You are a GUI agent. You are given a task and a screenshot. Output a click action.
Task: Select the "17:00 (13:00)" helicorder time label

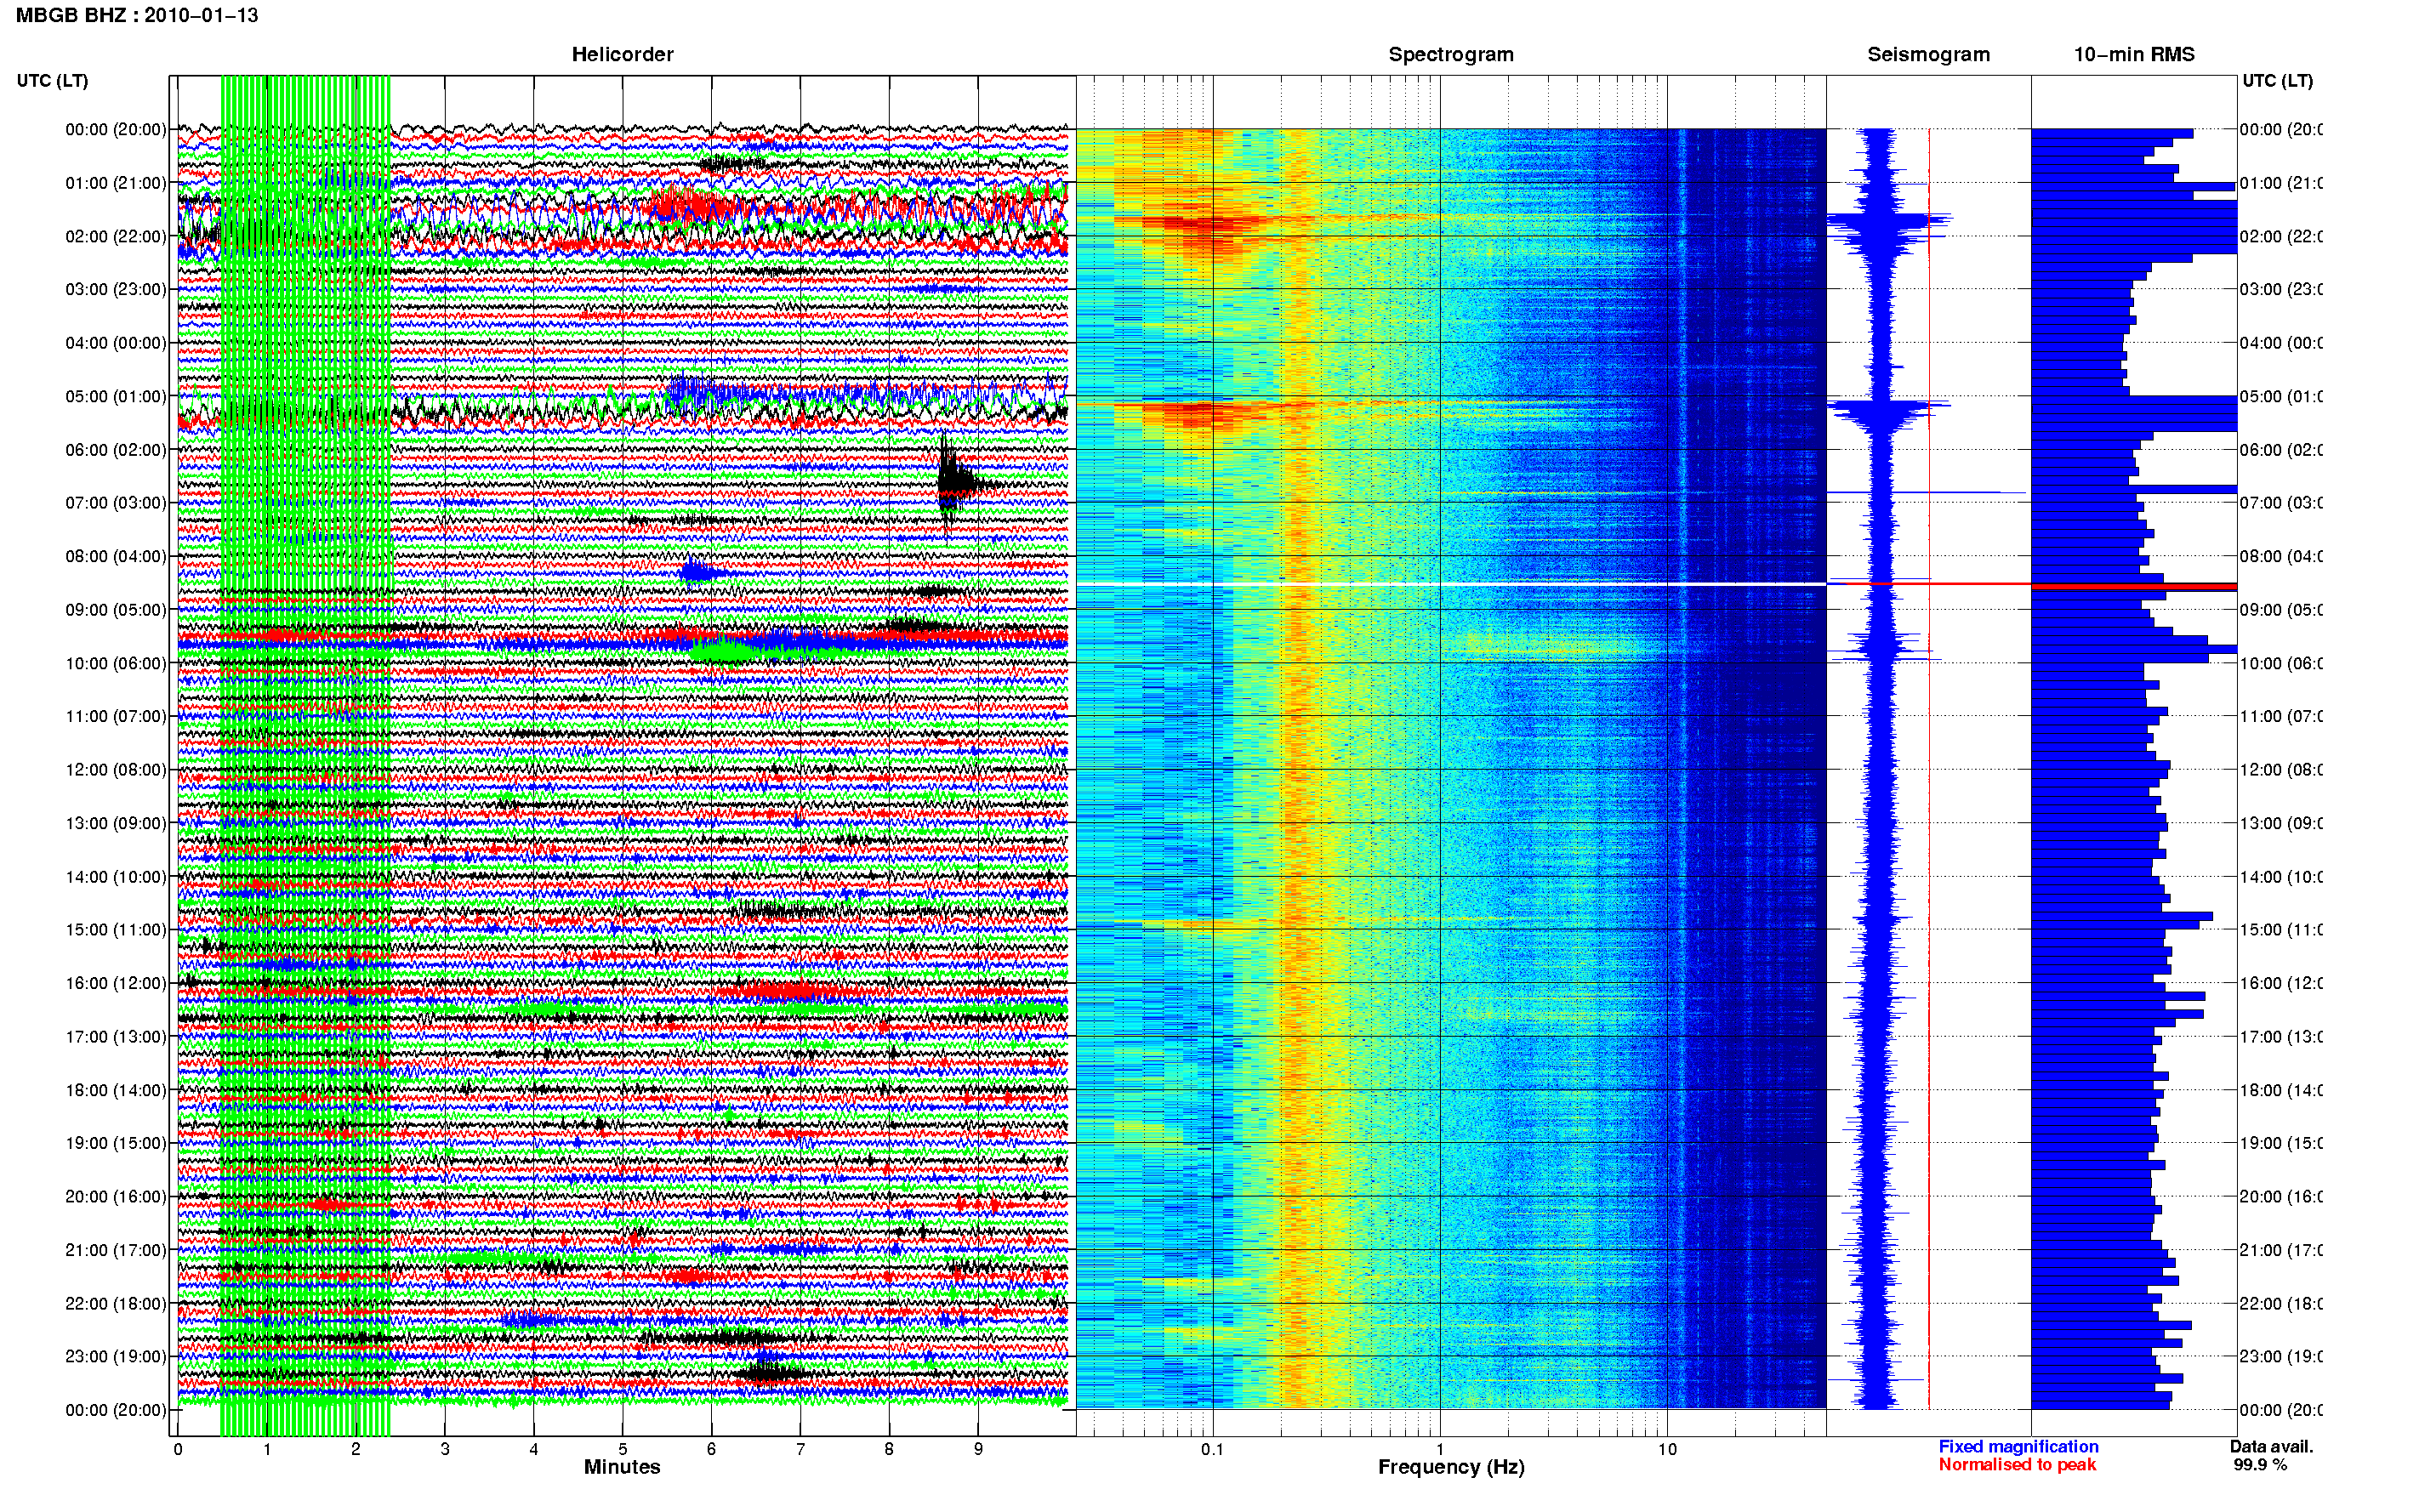tap(116, 1036)
